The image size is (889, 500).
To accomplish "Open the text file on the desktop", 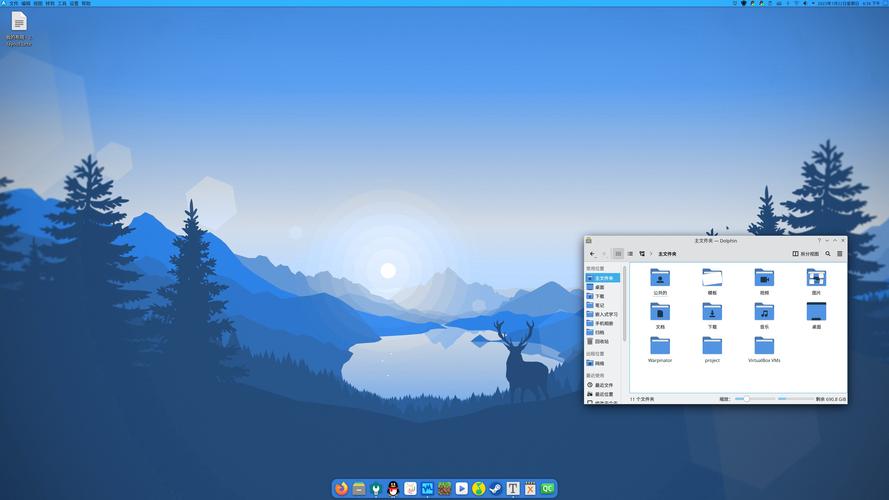I will pyautogui.click(x=19, y=23).
